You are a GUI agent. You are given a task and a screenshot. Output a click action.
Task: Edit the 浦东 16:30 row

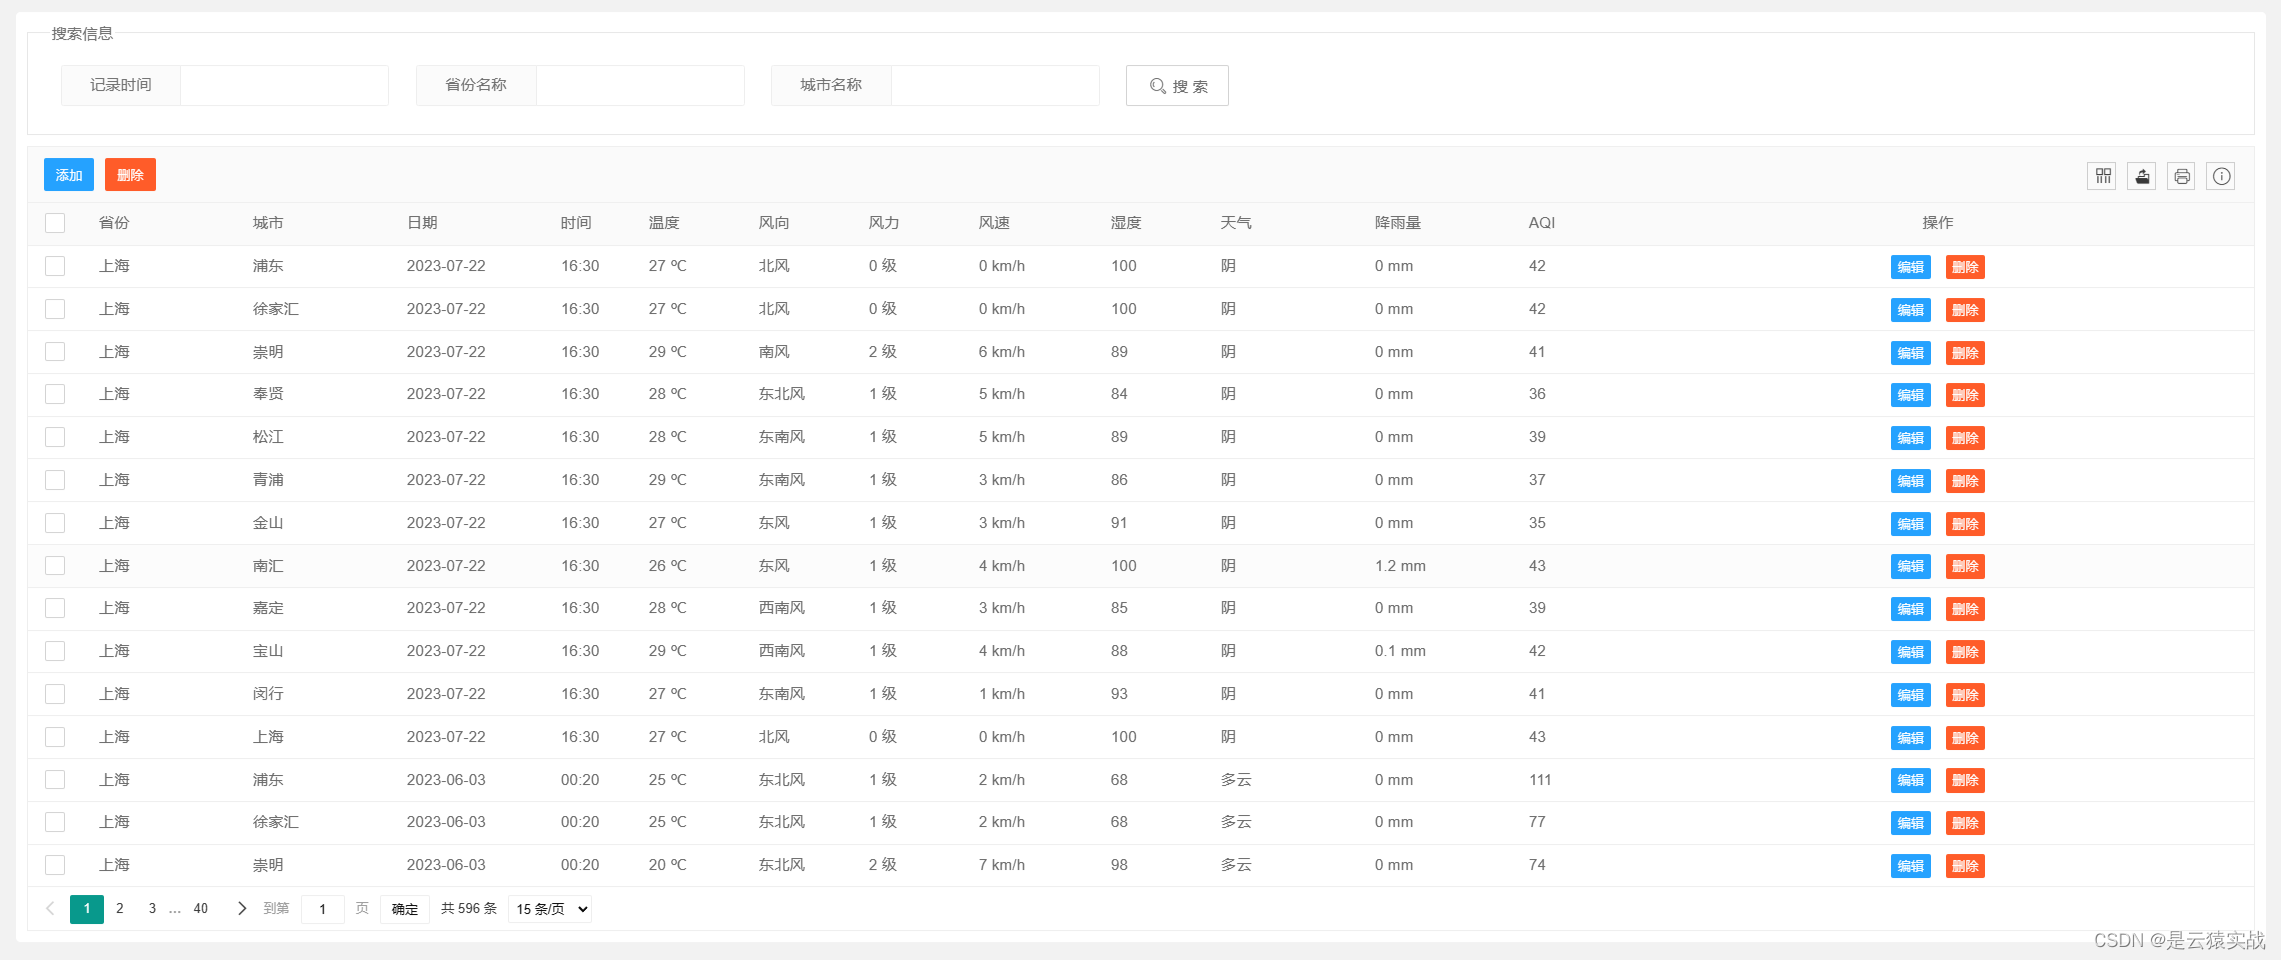[x=1910, y=267]
